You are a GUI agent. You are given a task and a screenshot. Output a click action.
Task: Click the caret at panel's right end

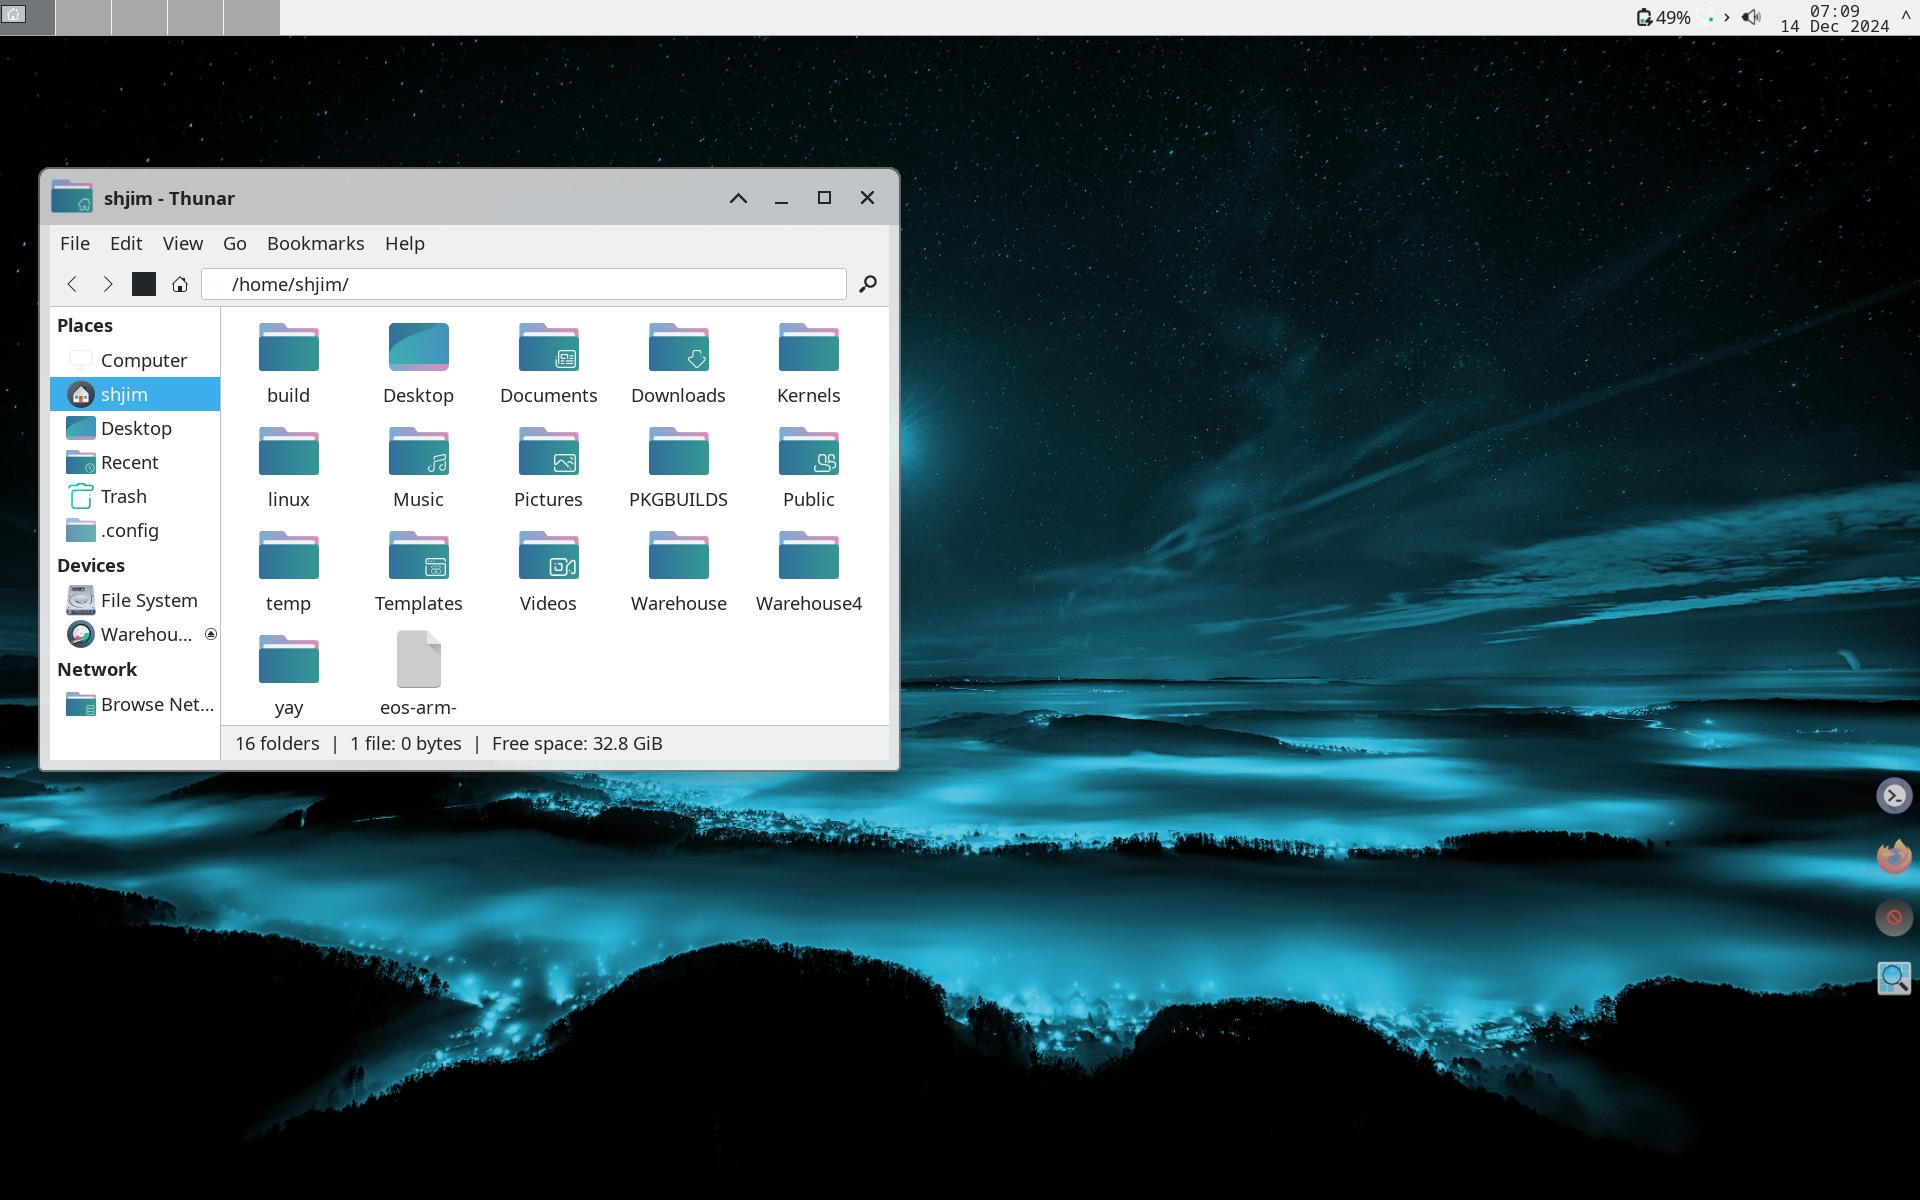[1906, 17]
